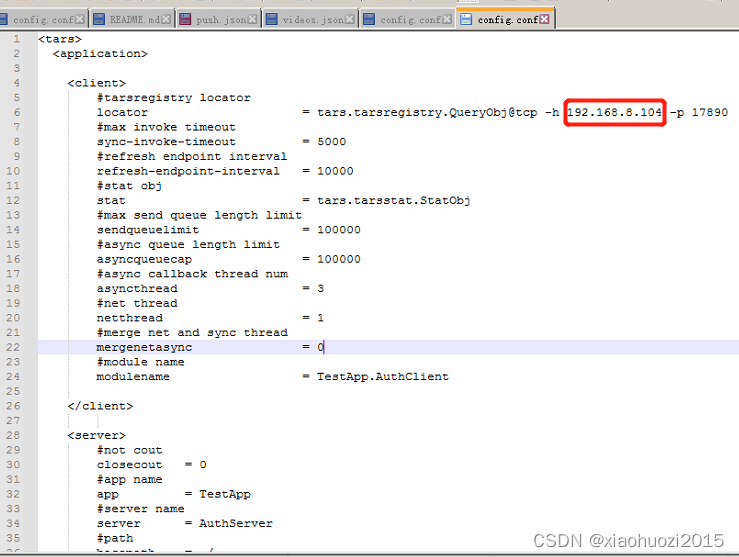This screenshot has height=557, width=739.
Task: Click the #stat obj comment
Action: click(130, 186)
